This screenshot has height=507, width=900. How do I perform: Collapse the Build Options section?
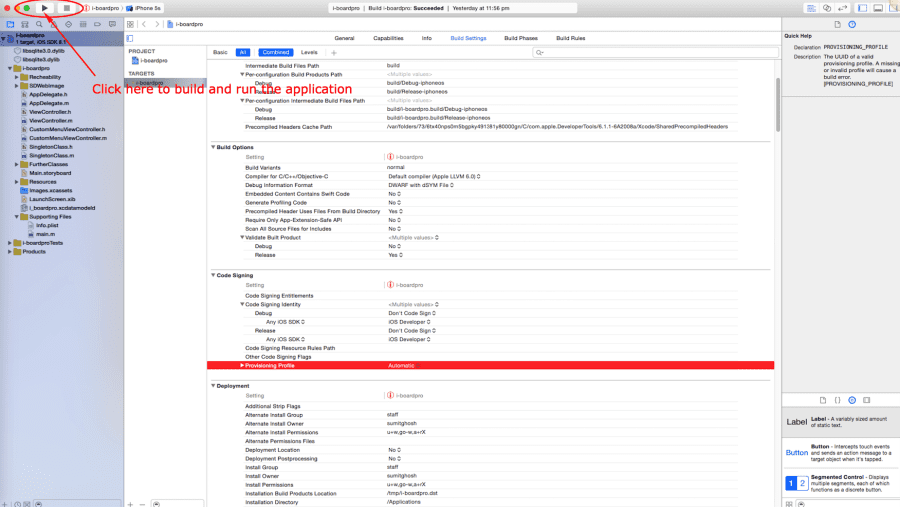(x=214, y=147)
